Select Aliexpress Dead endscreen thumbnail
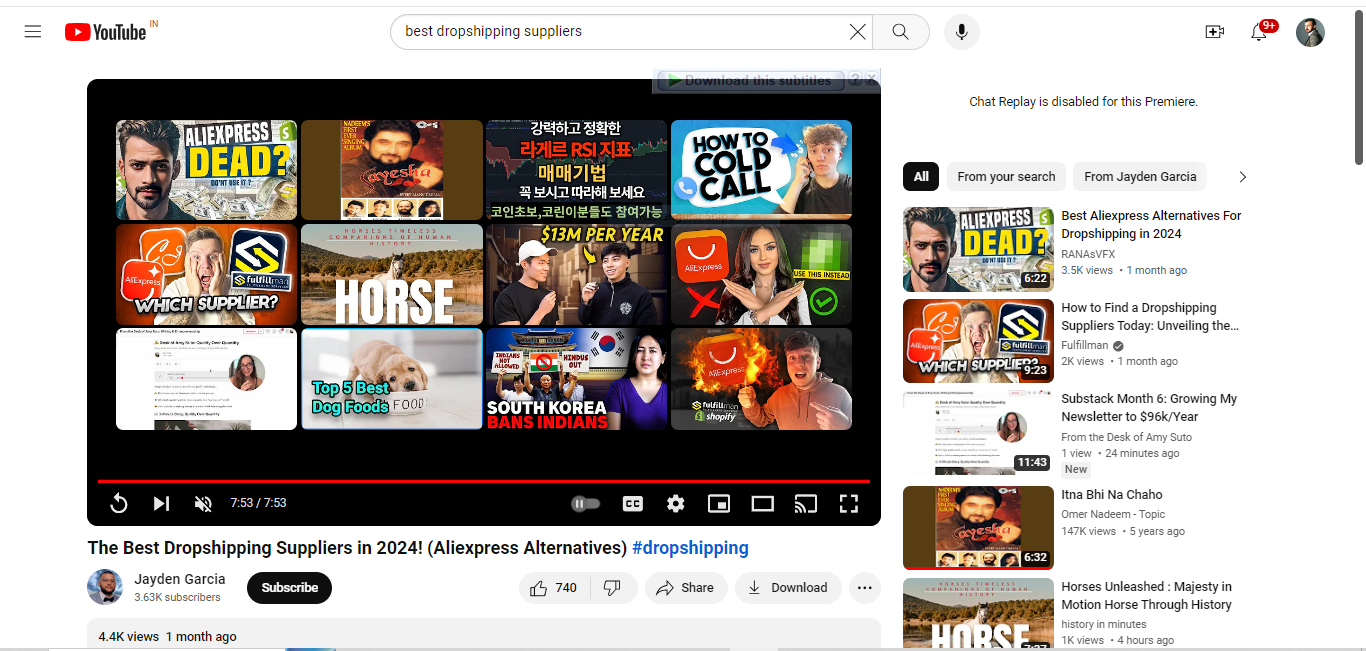The width and height of the screenshot is (1366, 651). click(207, 170)
